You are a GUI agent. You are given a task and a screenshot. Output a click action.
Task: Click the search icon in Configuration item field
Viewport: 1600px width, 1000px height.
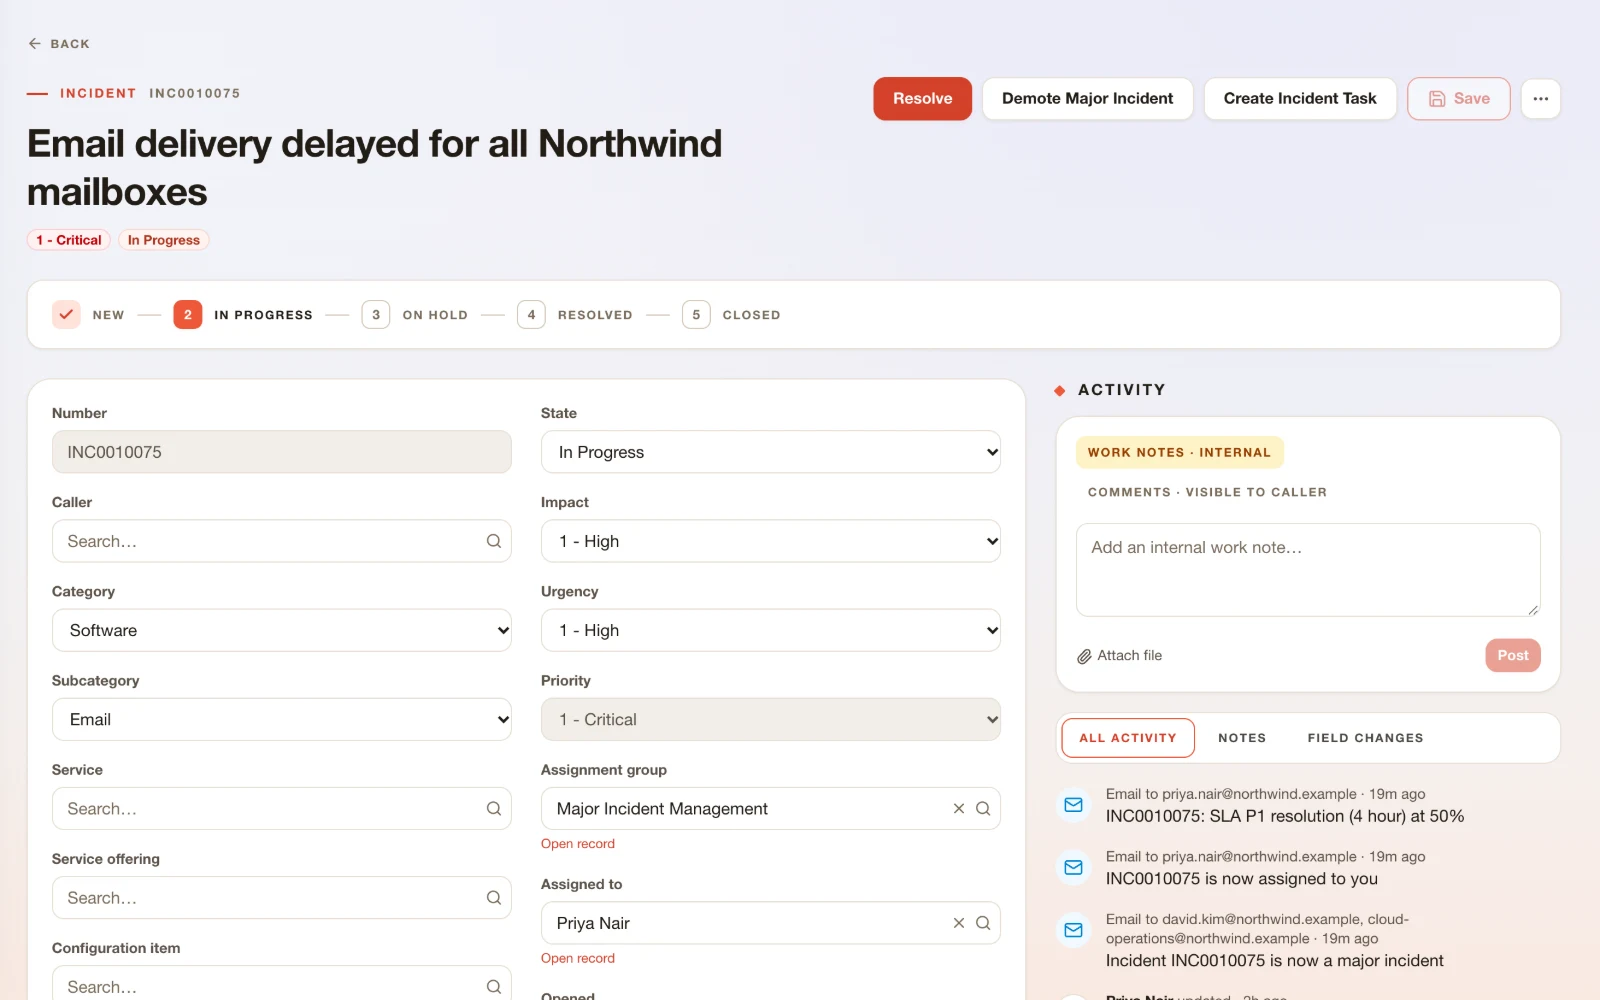click(x=494, y=987)
